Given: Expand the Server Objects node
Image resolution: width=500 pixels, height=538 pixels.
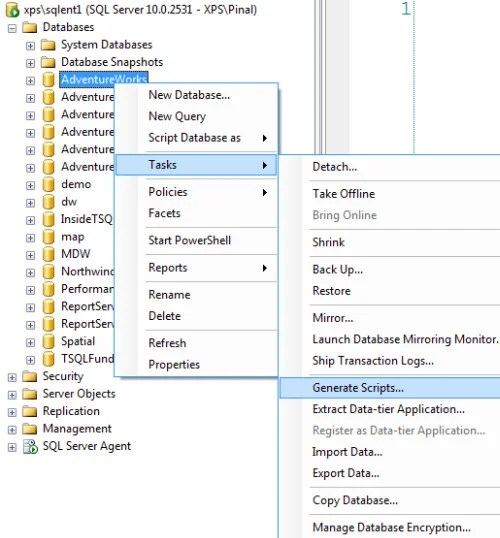Looking at the screenshot, I should [12, 395].
